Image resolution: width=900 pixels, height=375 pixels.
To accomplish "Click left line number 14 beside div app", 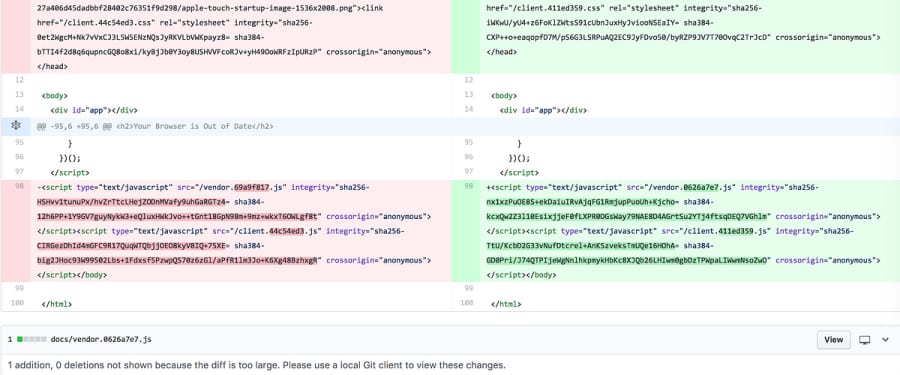I will 20,109.
